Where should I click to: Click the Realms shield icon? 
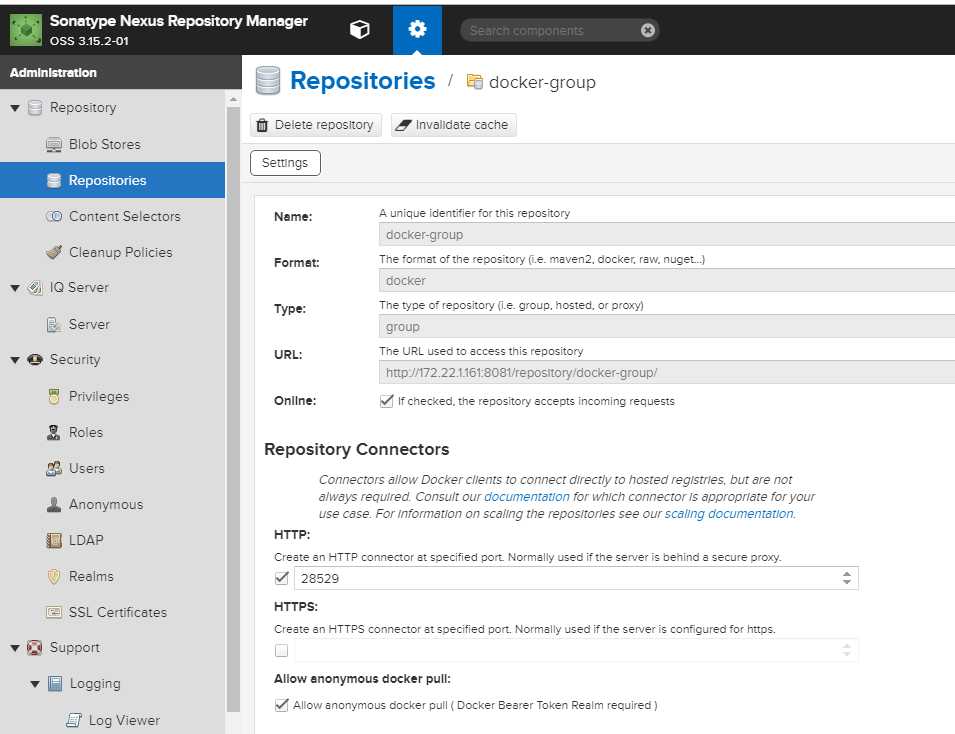[x=54, y=576]
